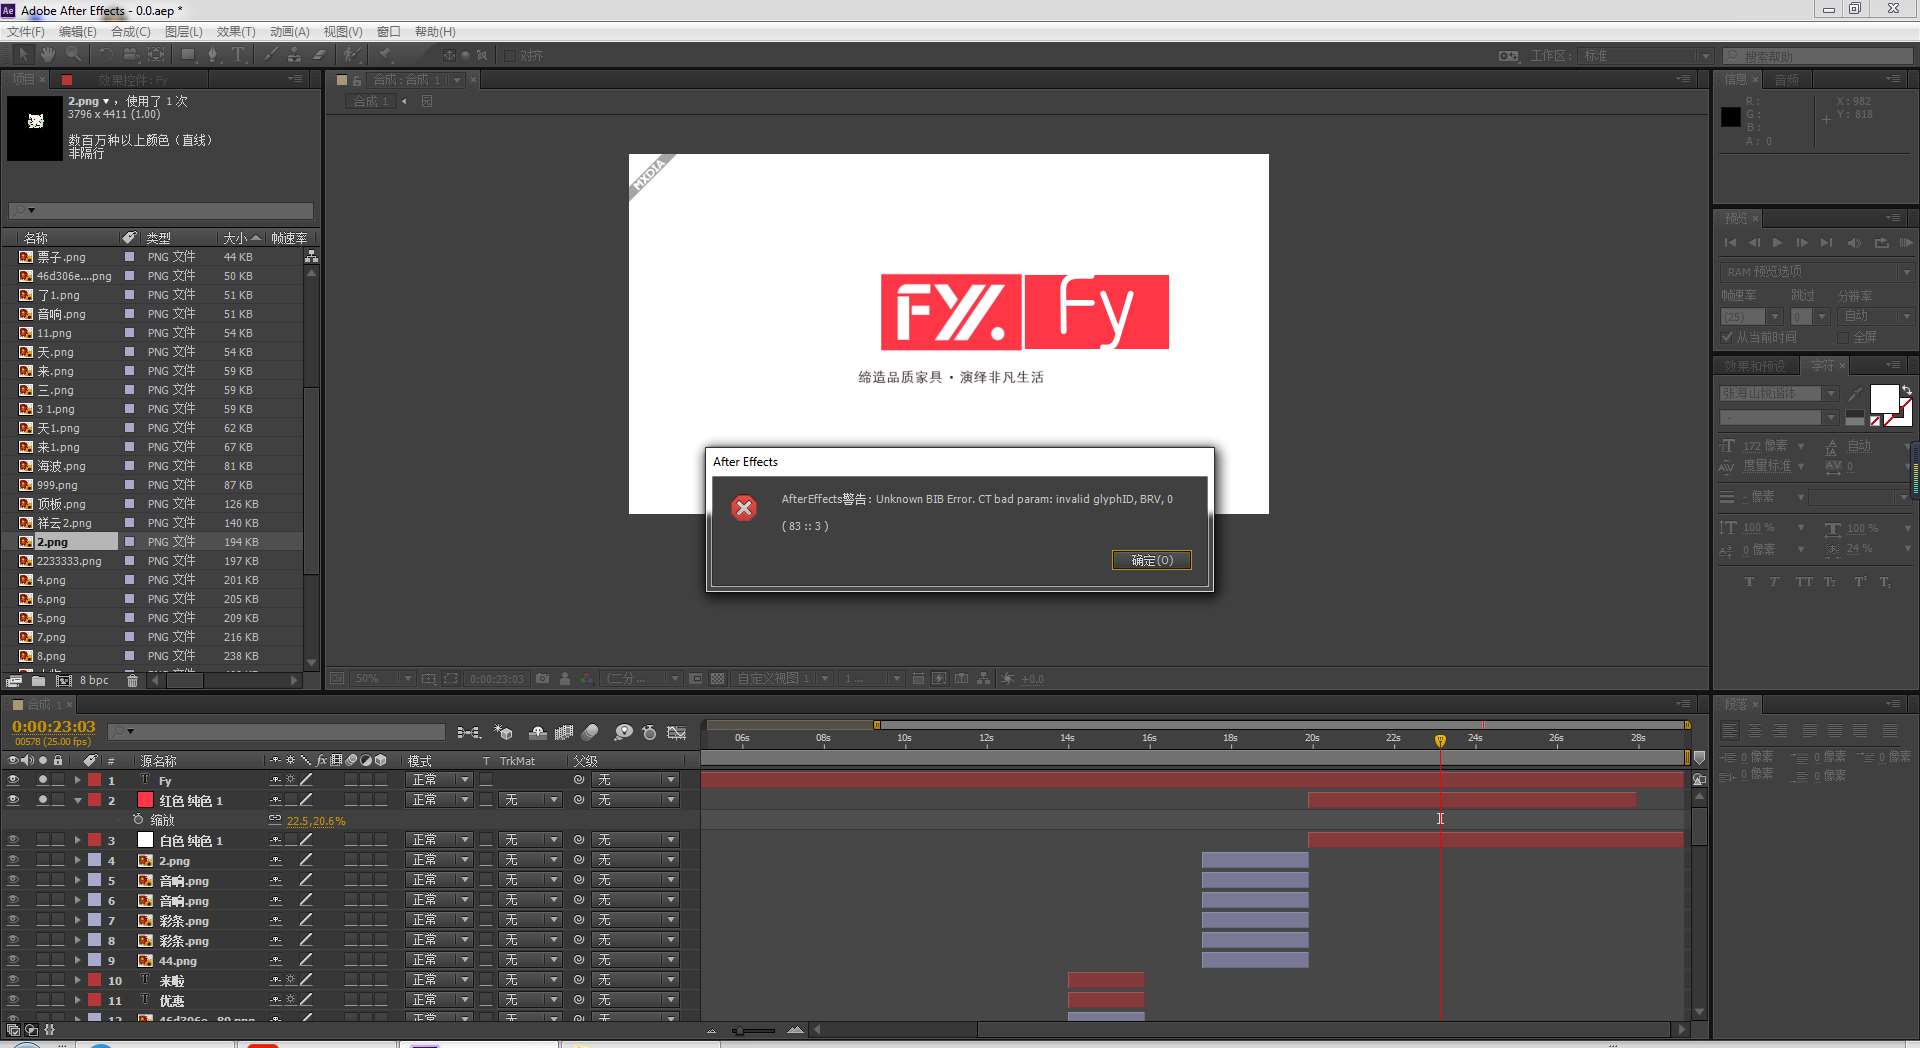Viewport: 1920px width, 1048px height.
Task: Toggle 从当前时间 checkbox in Preview panel
Action: (x=1727, y=337)
